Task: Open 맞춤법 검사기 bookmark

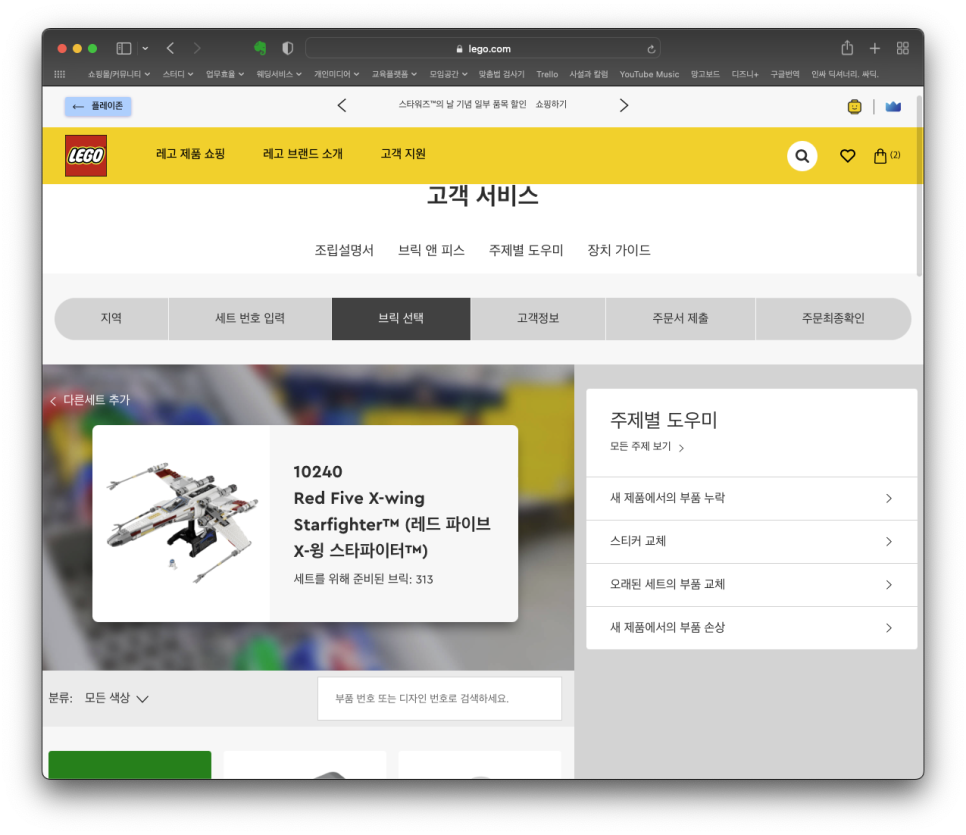Action: [501, 74]
